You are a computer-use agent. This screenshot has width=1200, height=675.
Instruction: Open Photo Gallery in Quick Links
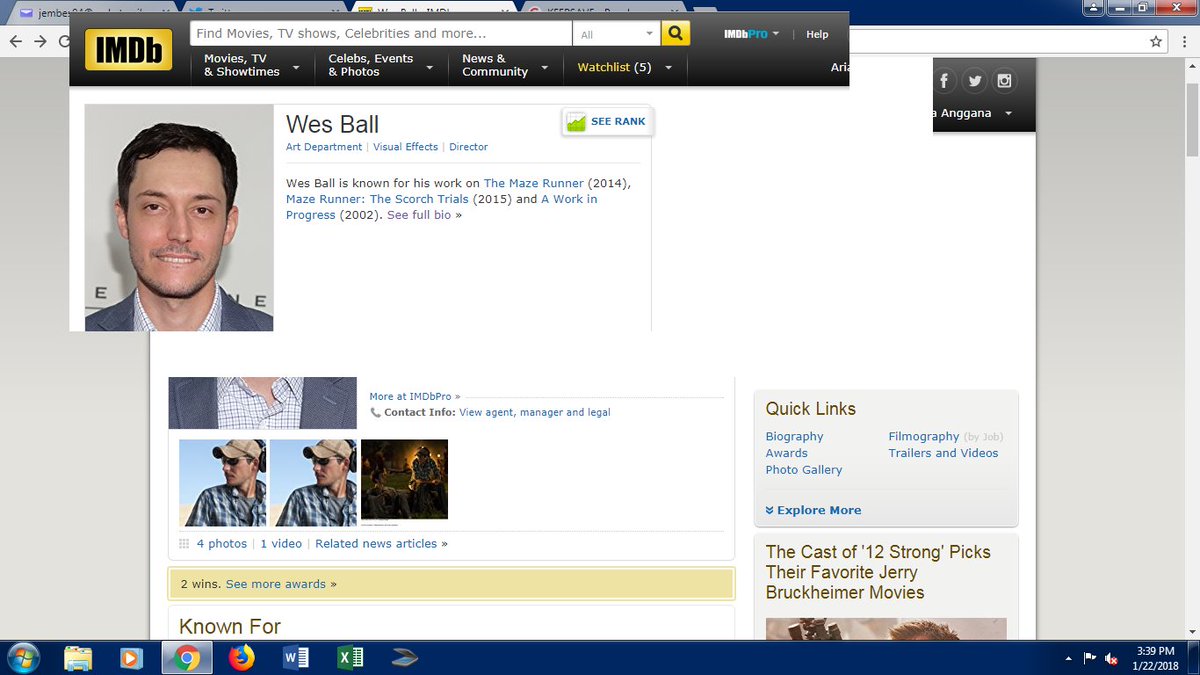(x=804, y=470)
